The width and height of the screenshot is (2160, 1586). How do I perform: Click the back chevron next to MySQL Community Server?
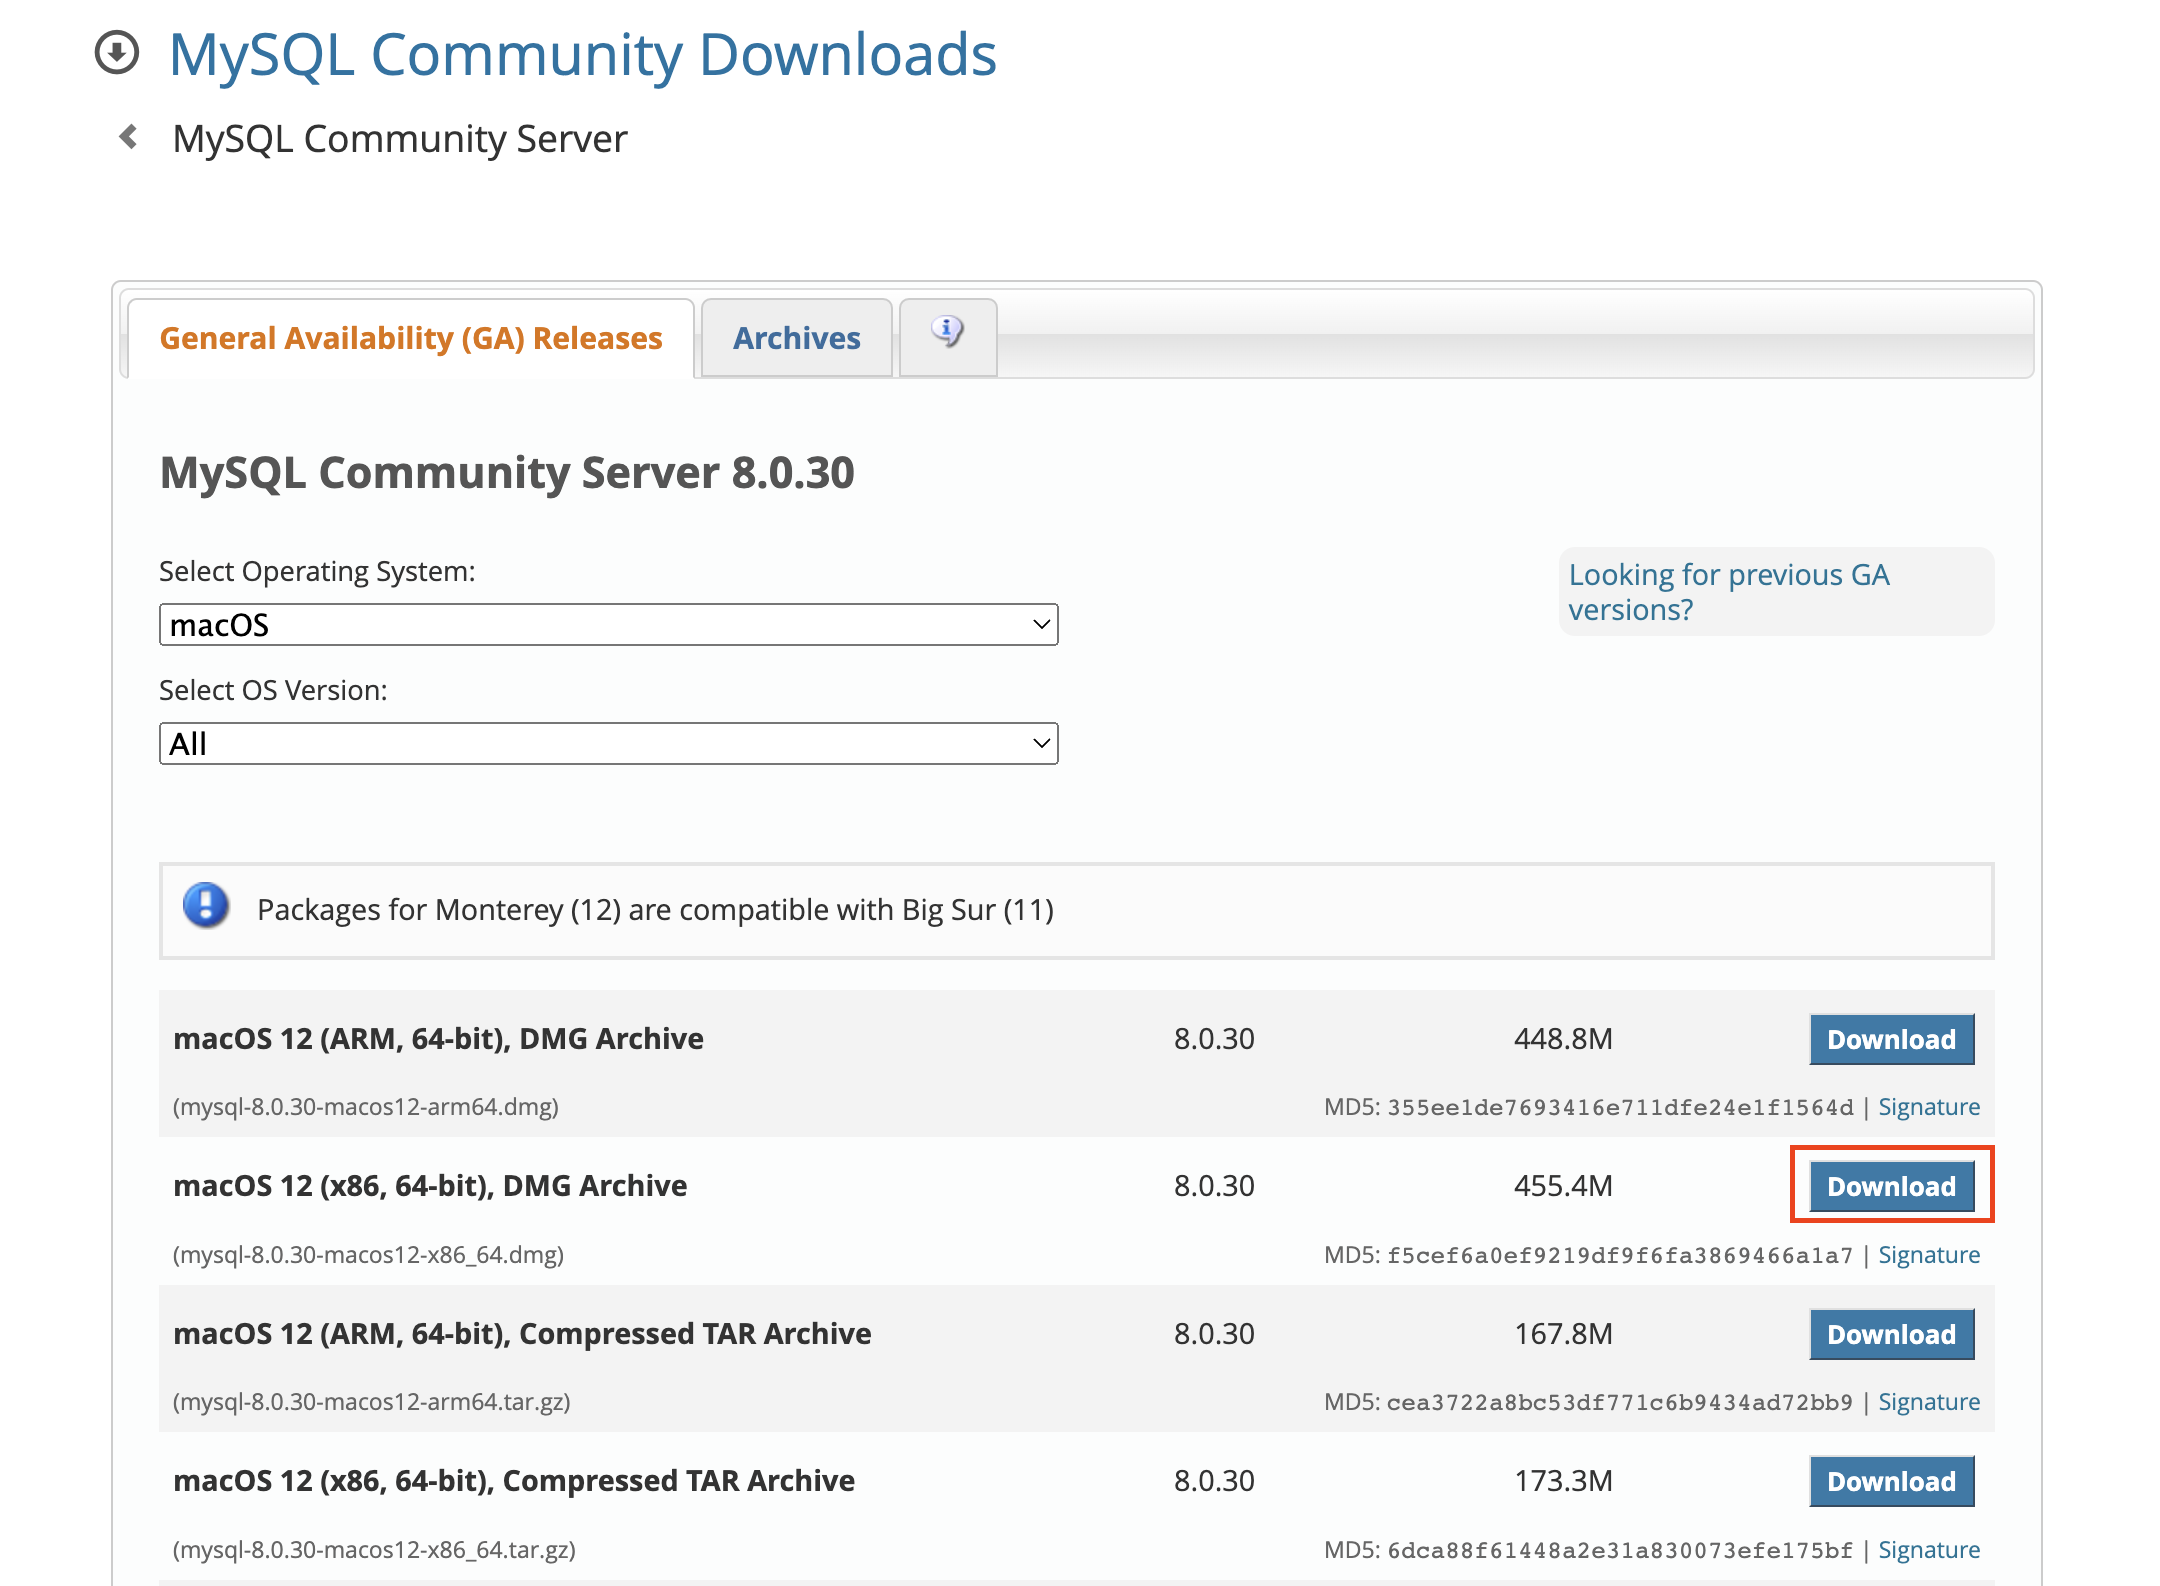click(x=128, y=137)
